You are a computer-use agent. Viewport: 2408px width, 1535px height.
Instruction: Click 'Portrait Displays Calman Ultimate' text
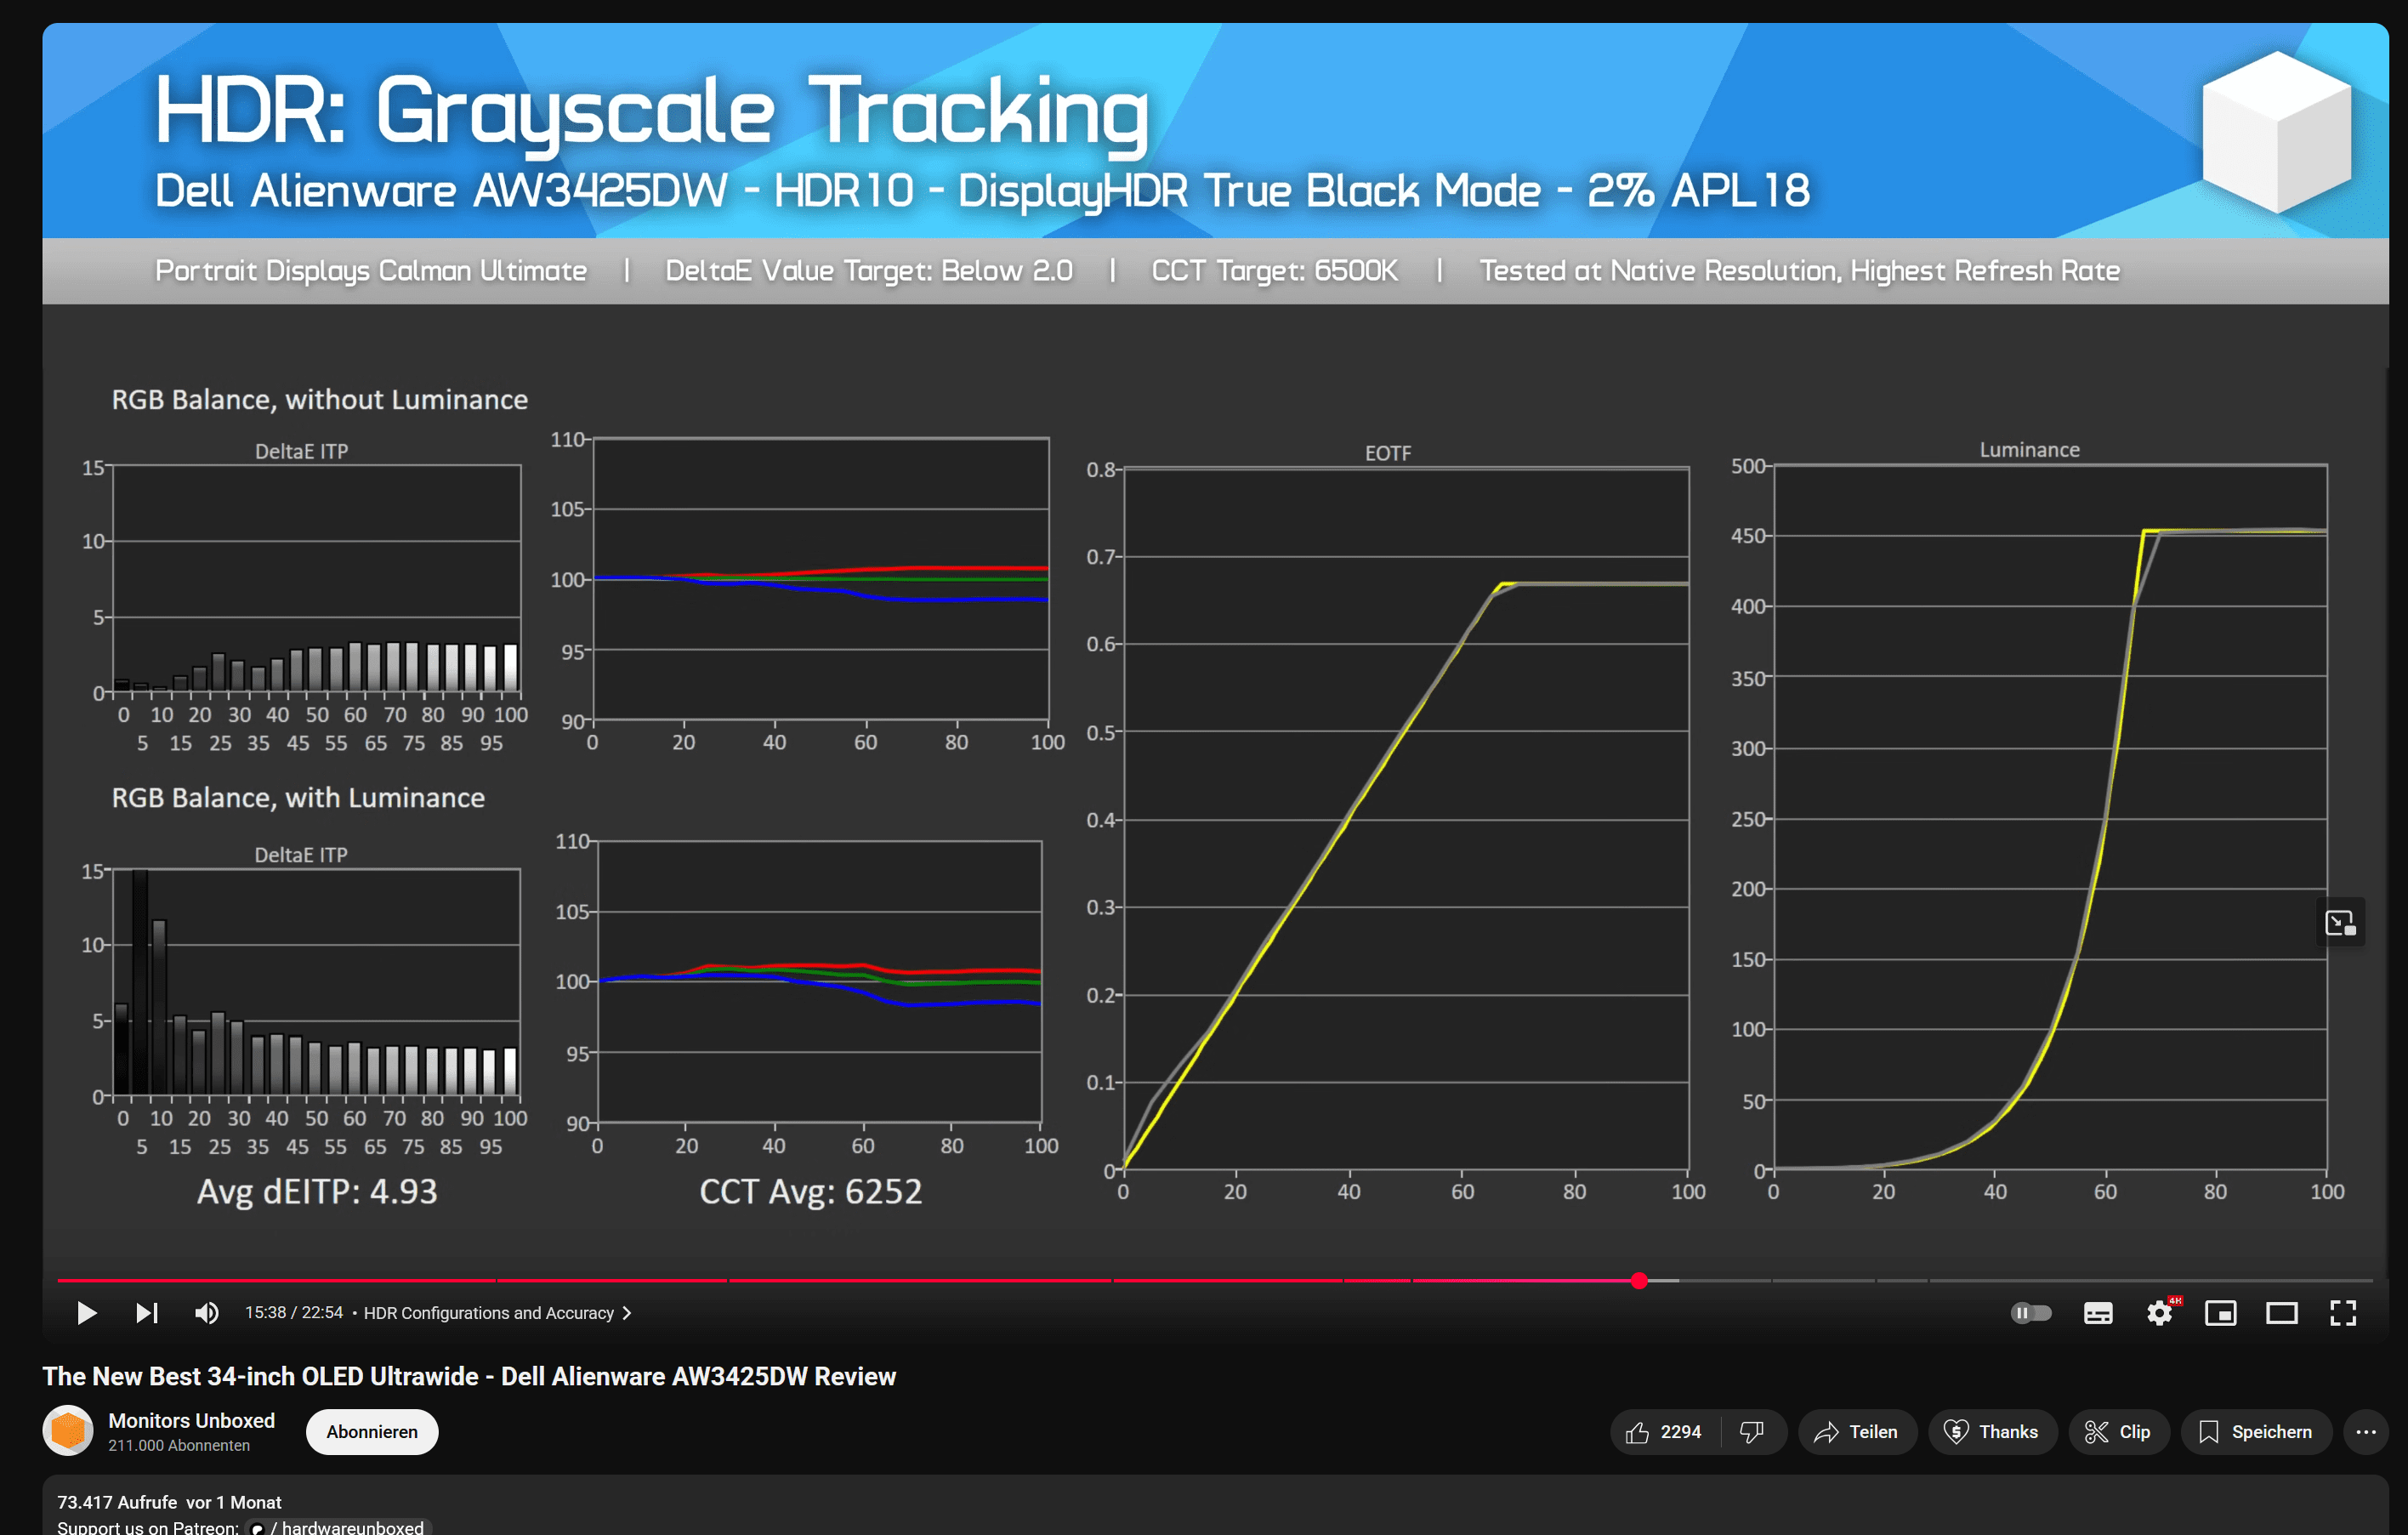[371, 271]
